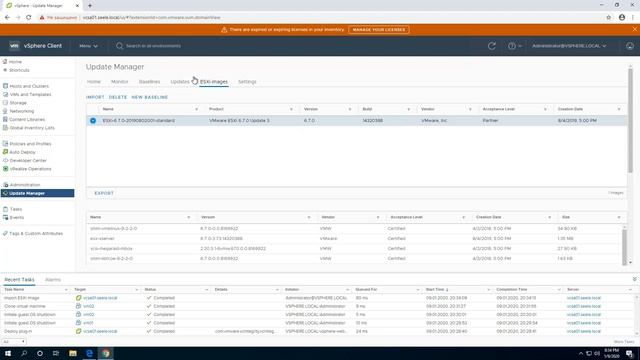Switch to the Alarms tab
Screen dimensions: 640x360
[x=53, y=280]
